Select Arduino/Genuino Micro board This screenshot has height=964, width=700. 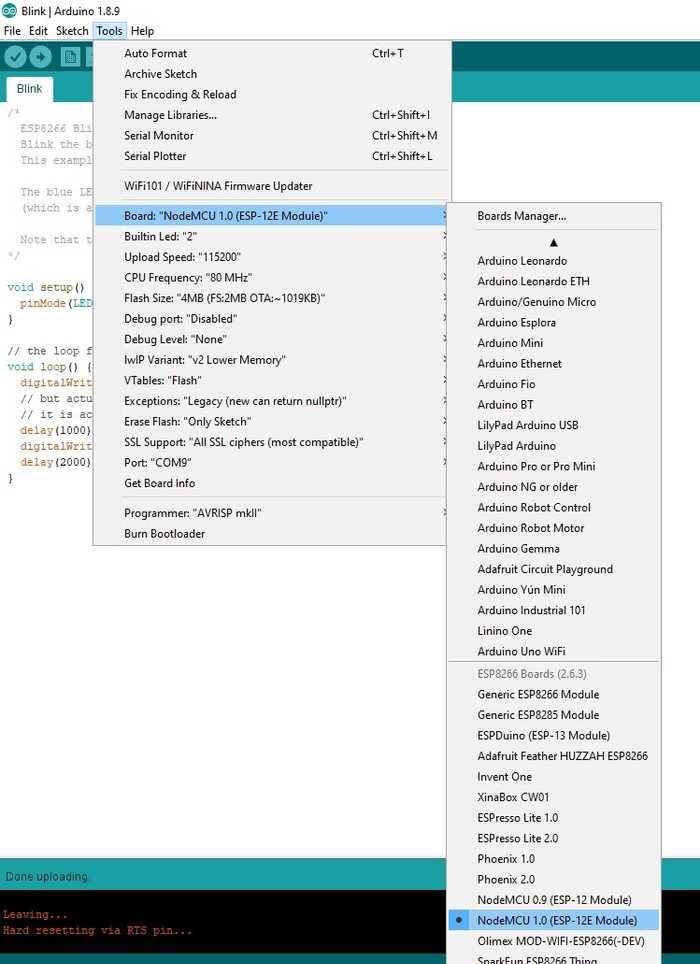click(x=554, y=302)
